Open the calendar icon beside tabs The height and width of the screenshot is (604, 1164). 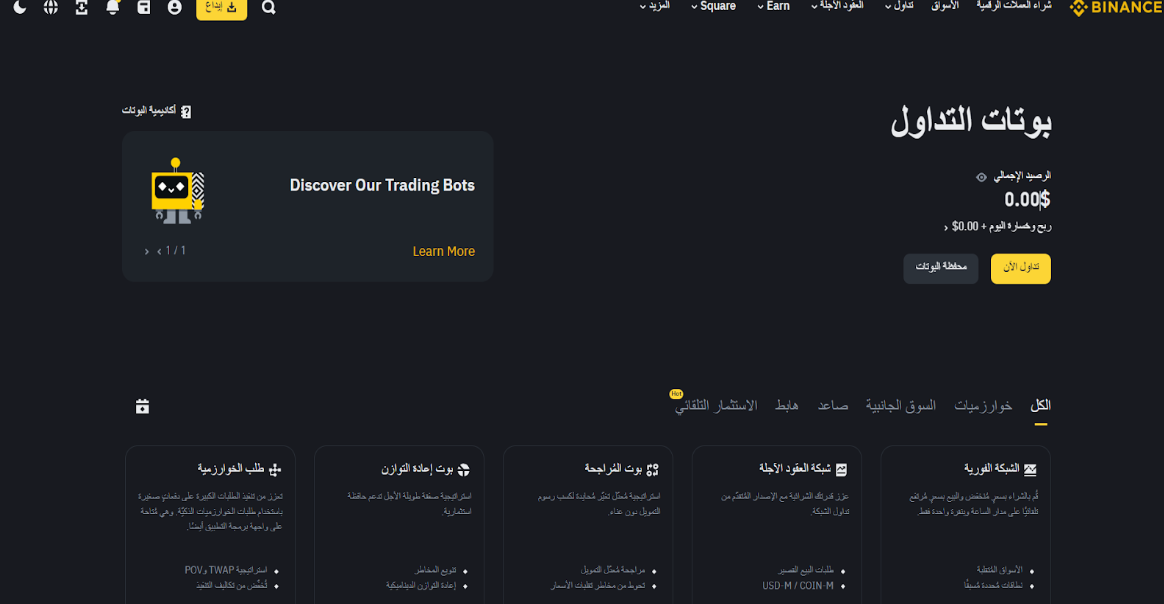tap(143, 407)
